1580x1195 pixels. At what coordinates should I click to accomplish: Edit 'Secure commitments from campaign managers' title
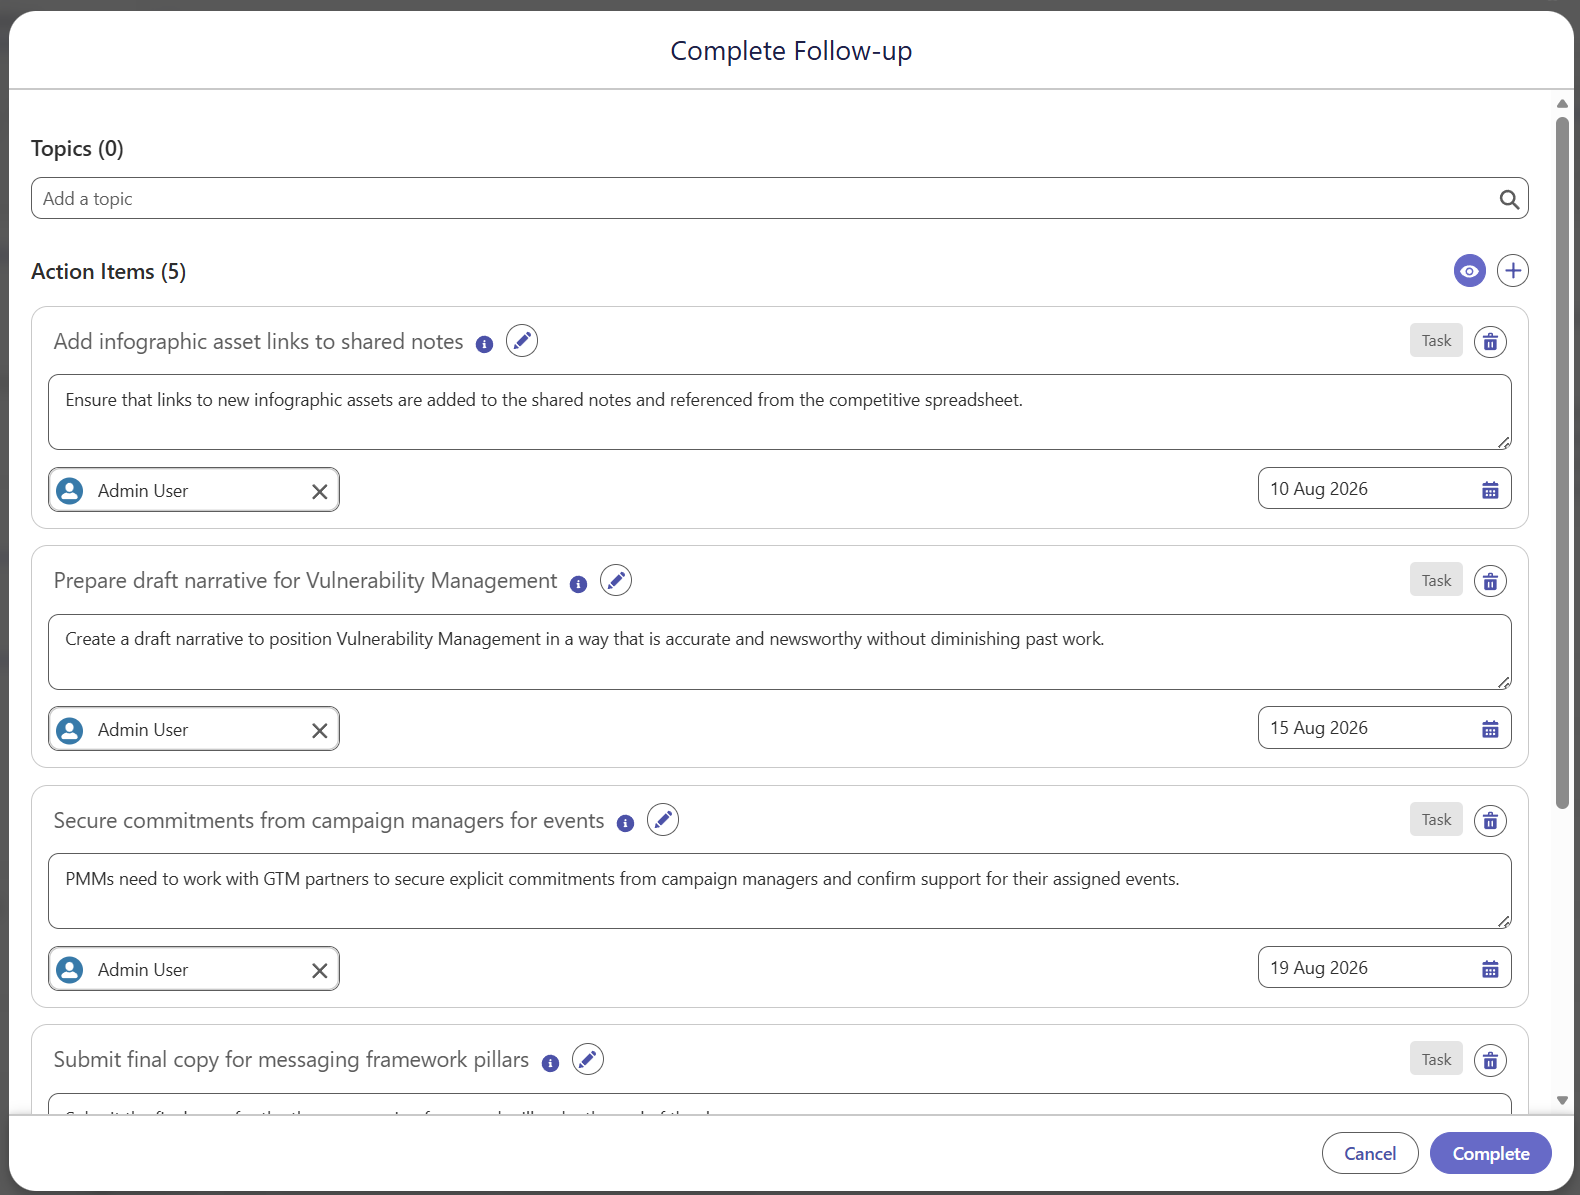663,820
